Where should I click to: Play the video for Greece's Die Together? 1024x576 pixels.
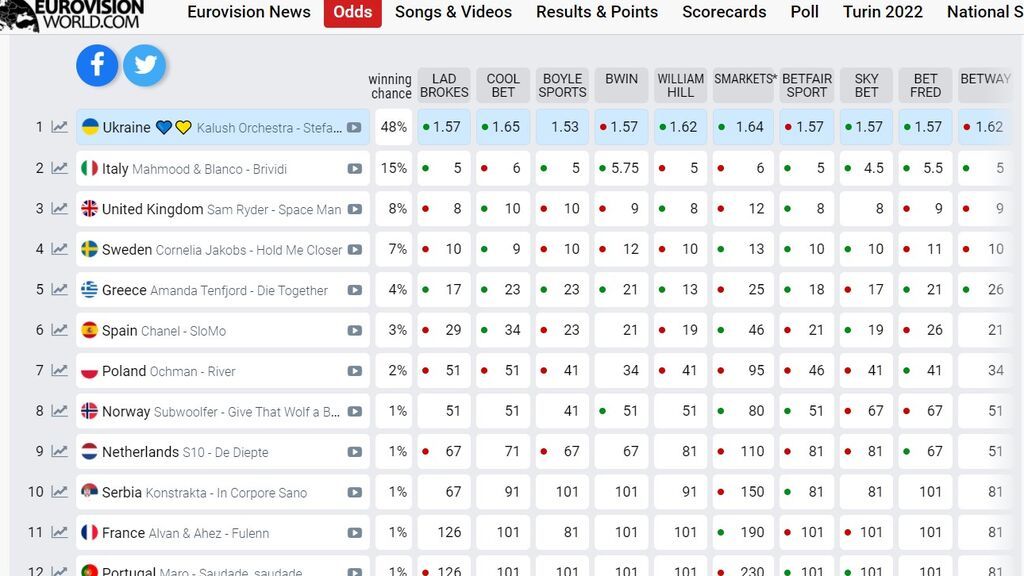355,290
